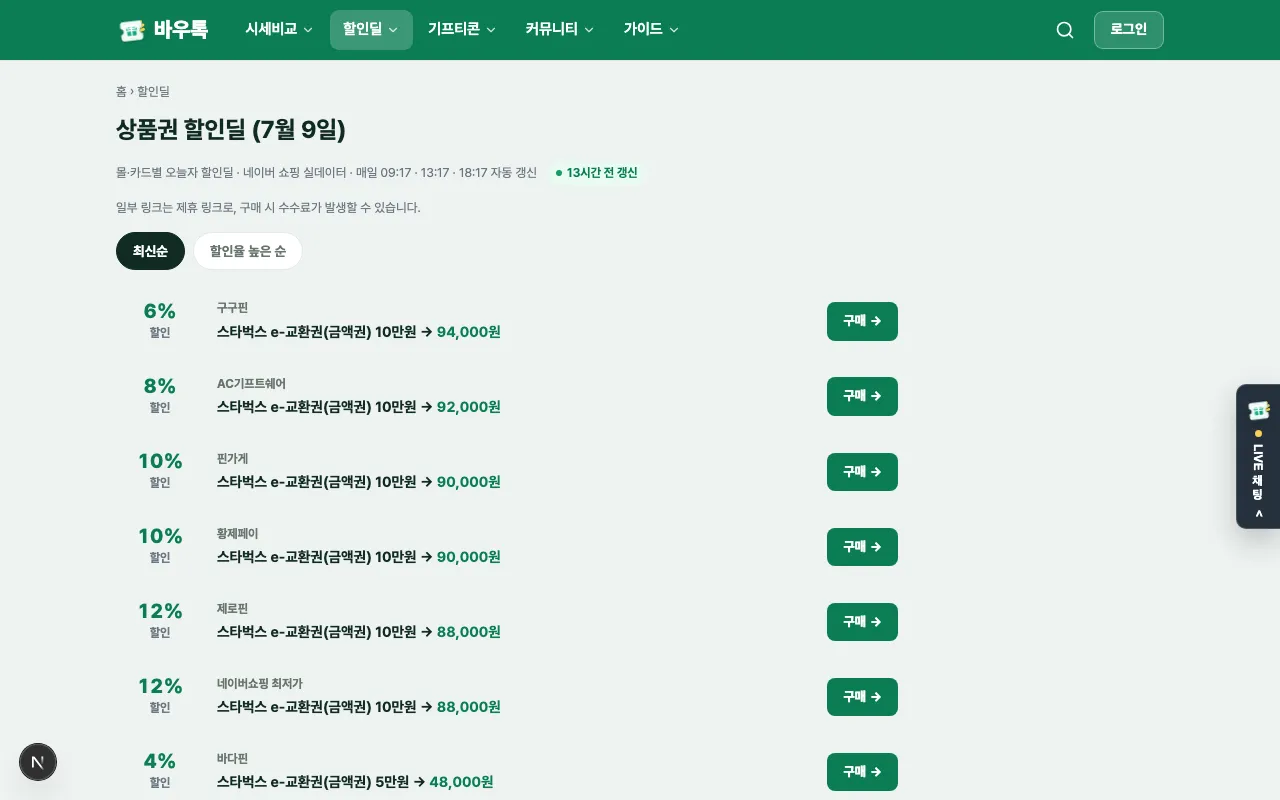This screenshot has width=1280, height=800.
Task: Click the 네이버쇼핑 최저가 seller name
Action: 259,683
